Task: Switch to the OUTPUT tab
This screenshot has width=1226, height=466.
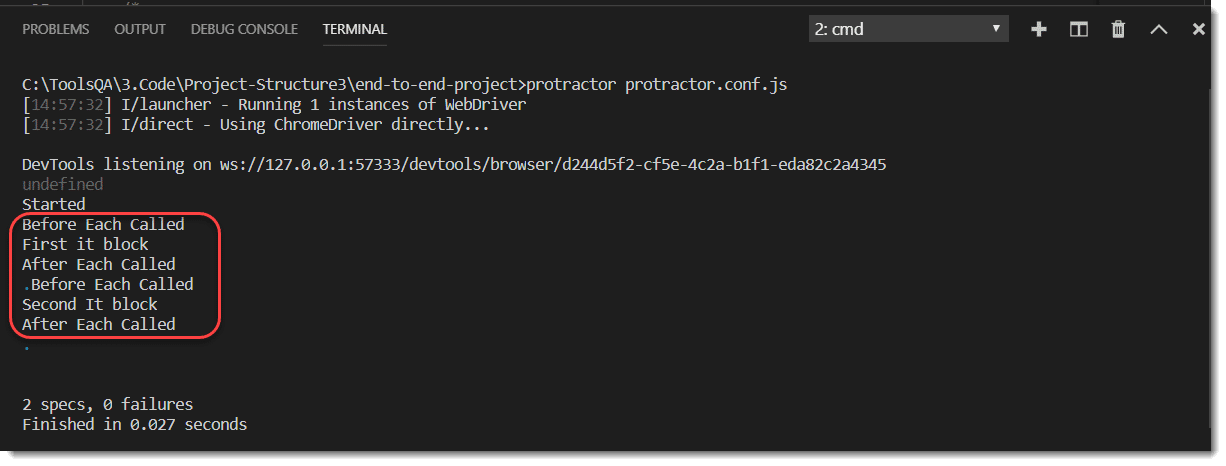Action: 140,29
